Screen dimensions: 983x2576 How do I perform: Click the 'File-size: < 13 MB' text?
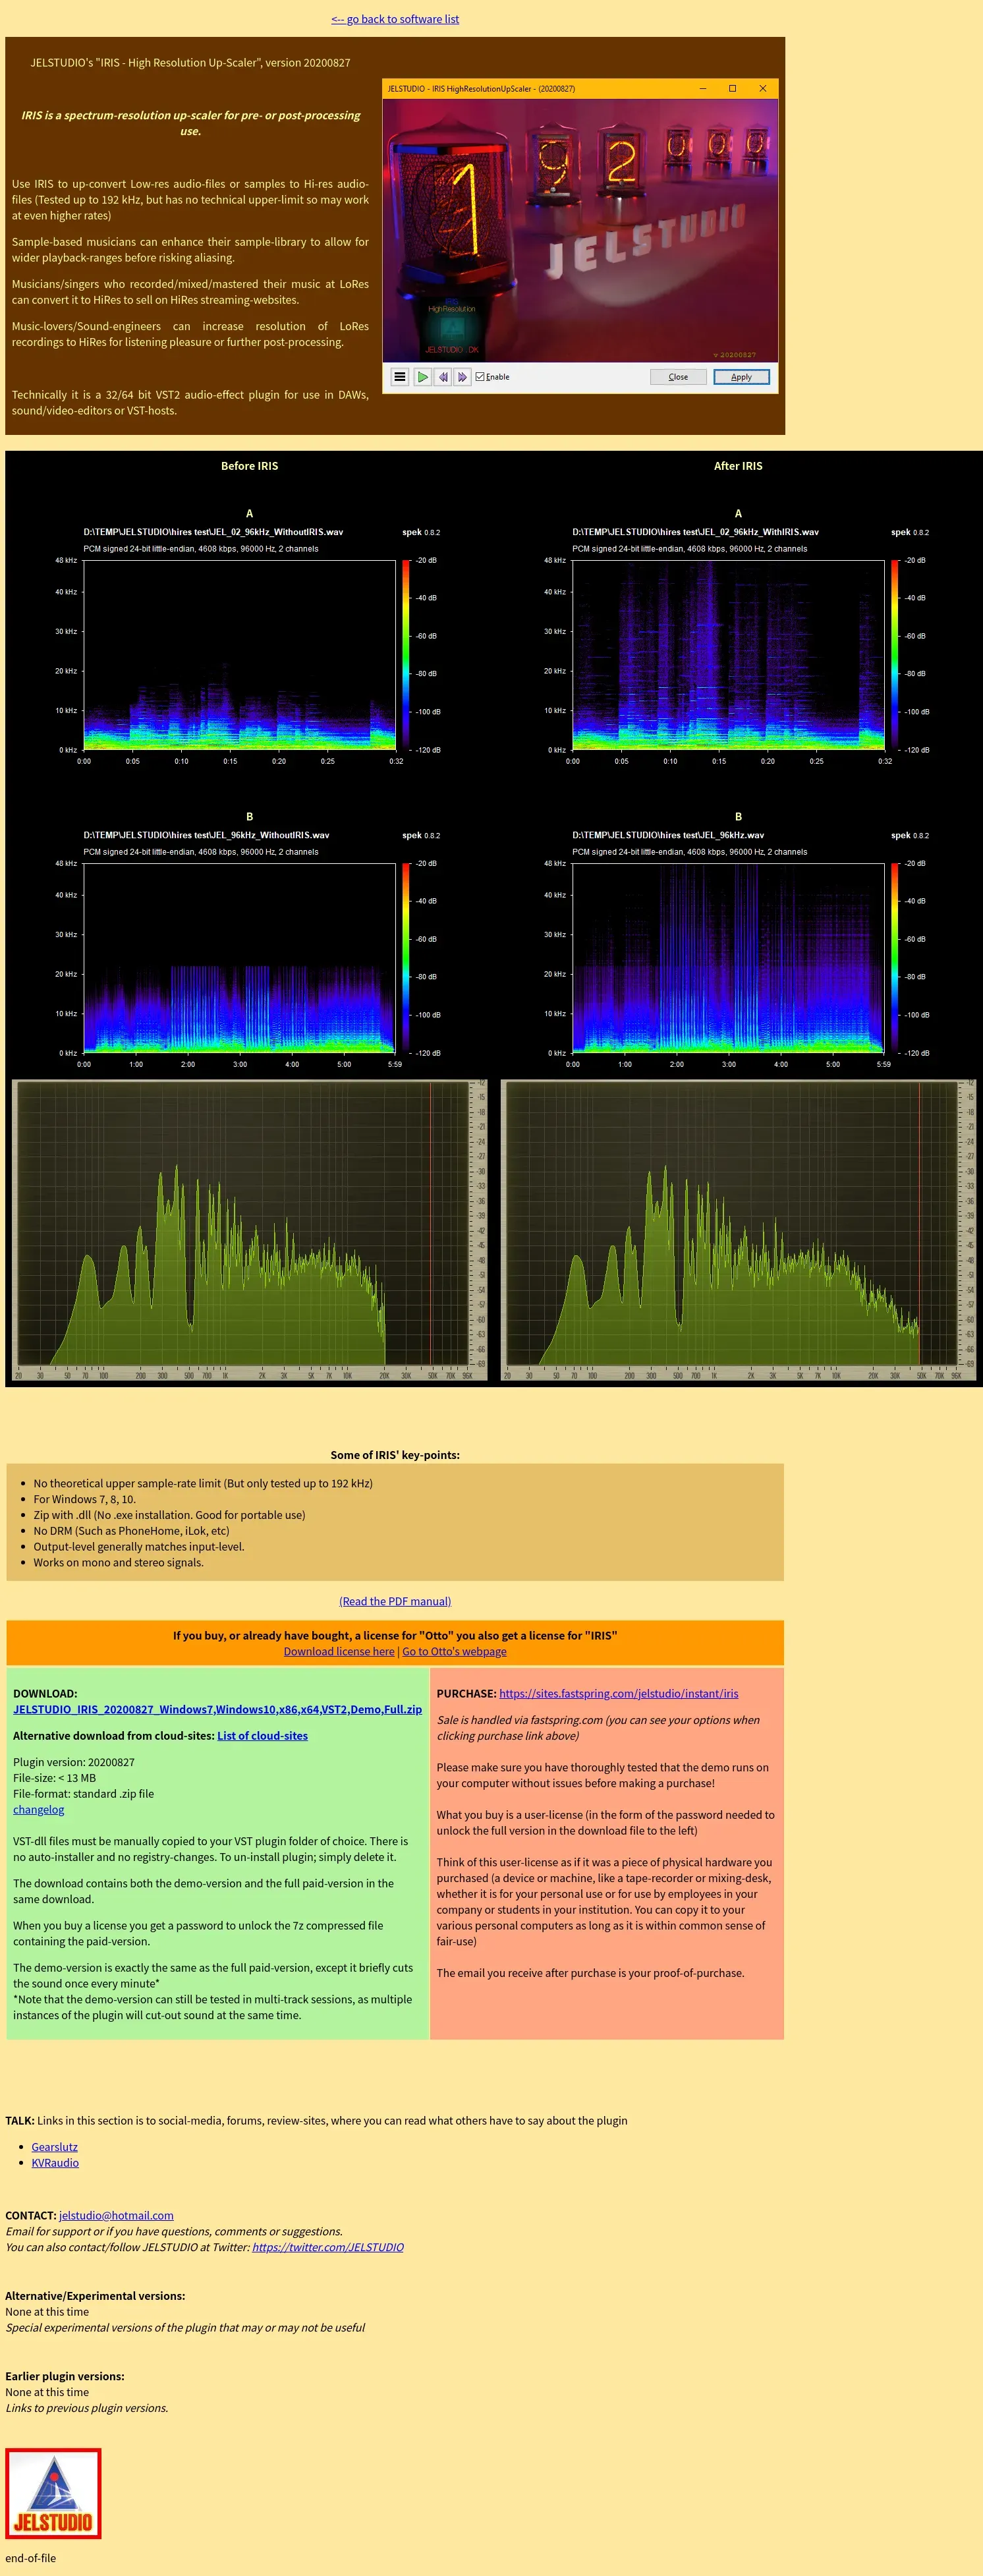[x=54, y=1778]
